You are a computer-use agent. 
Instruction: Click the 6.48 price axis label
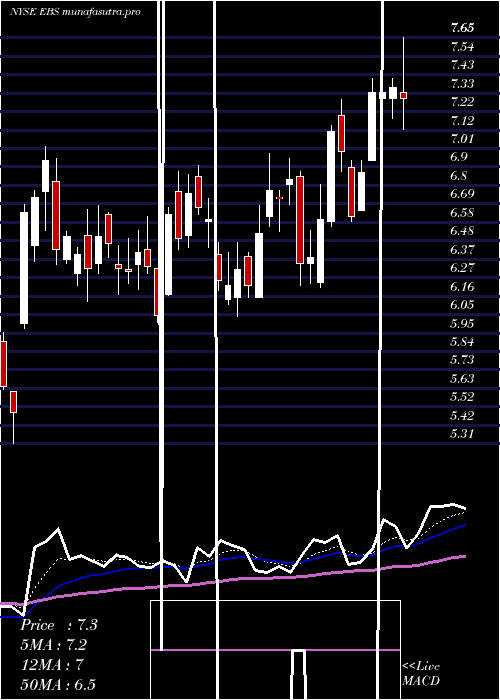[x=462, y=231]
